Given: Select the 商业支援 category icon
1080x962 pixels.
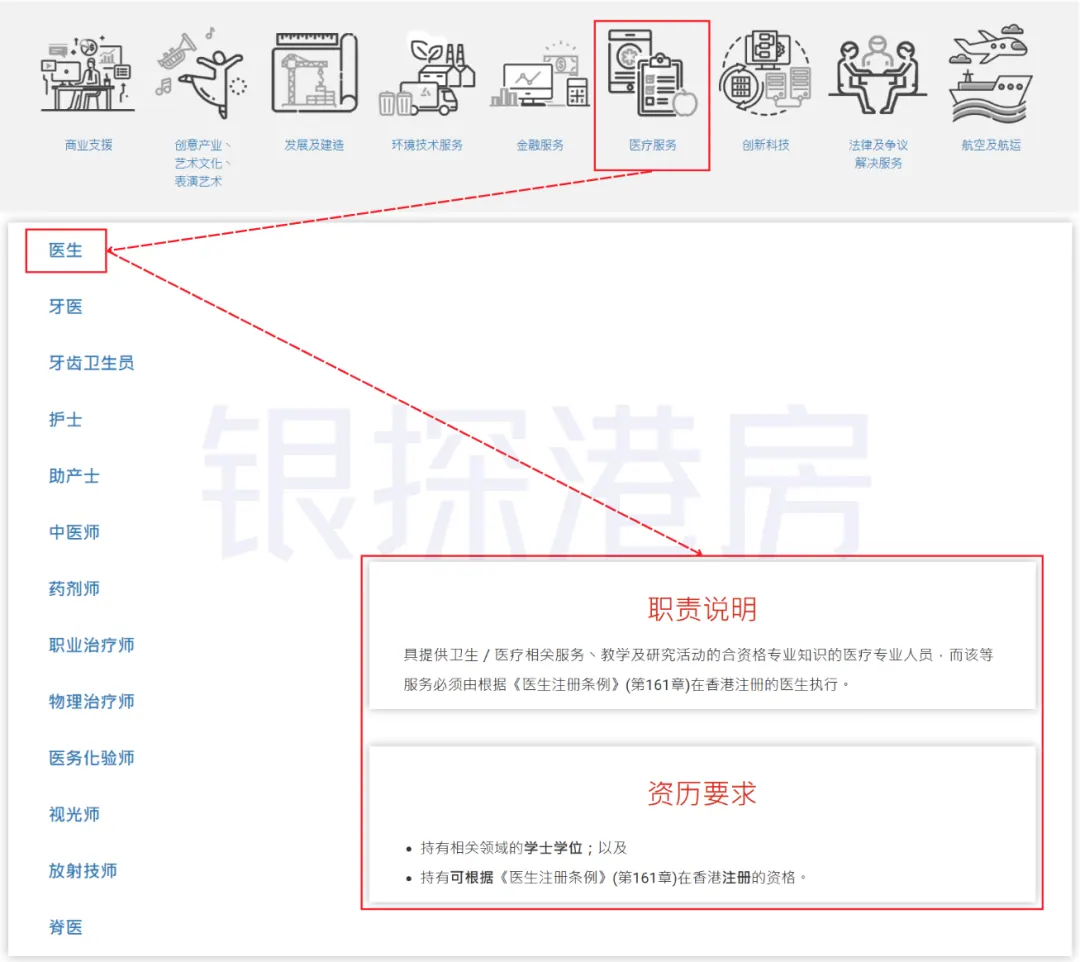Looking at the screenshot, I should (x=87, y=74).
